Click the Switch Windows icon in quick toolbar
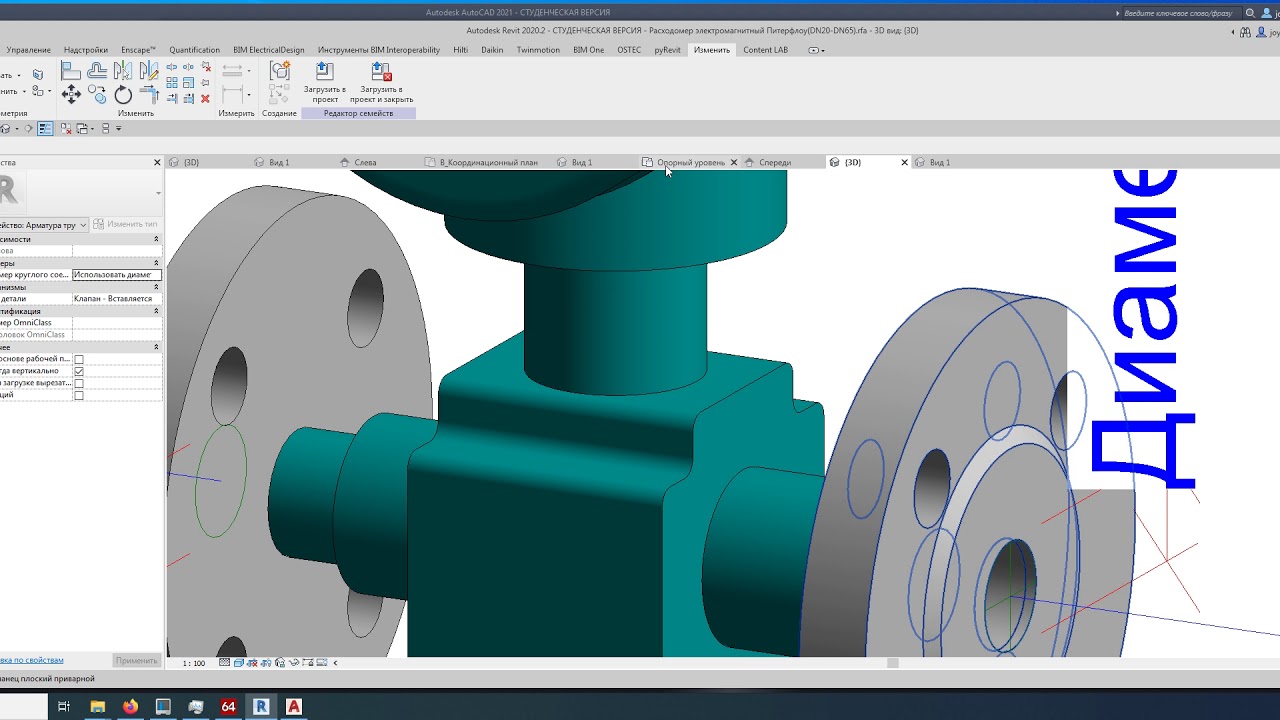The width and height of the screenshot is (1280, 720). click(x=82, y=128)
